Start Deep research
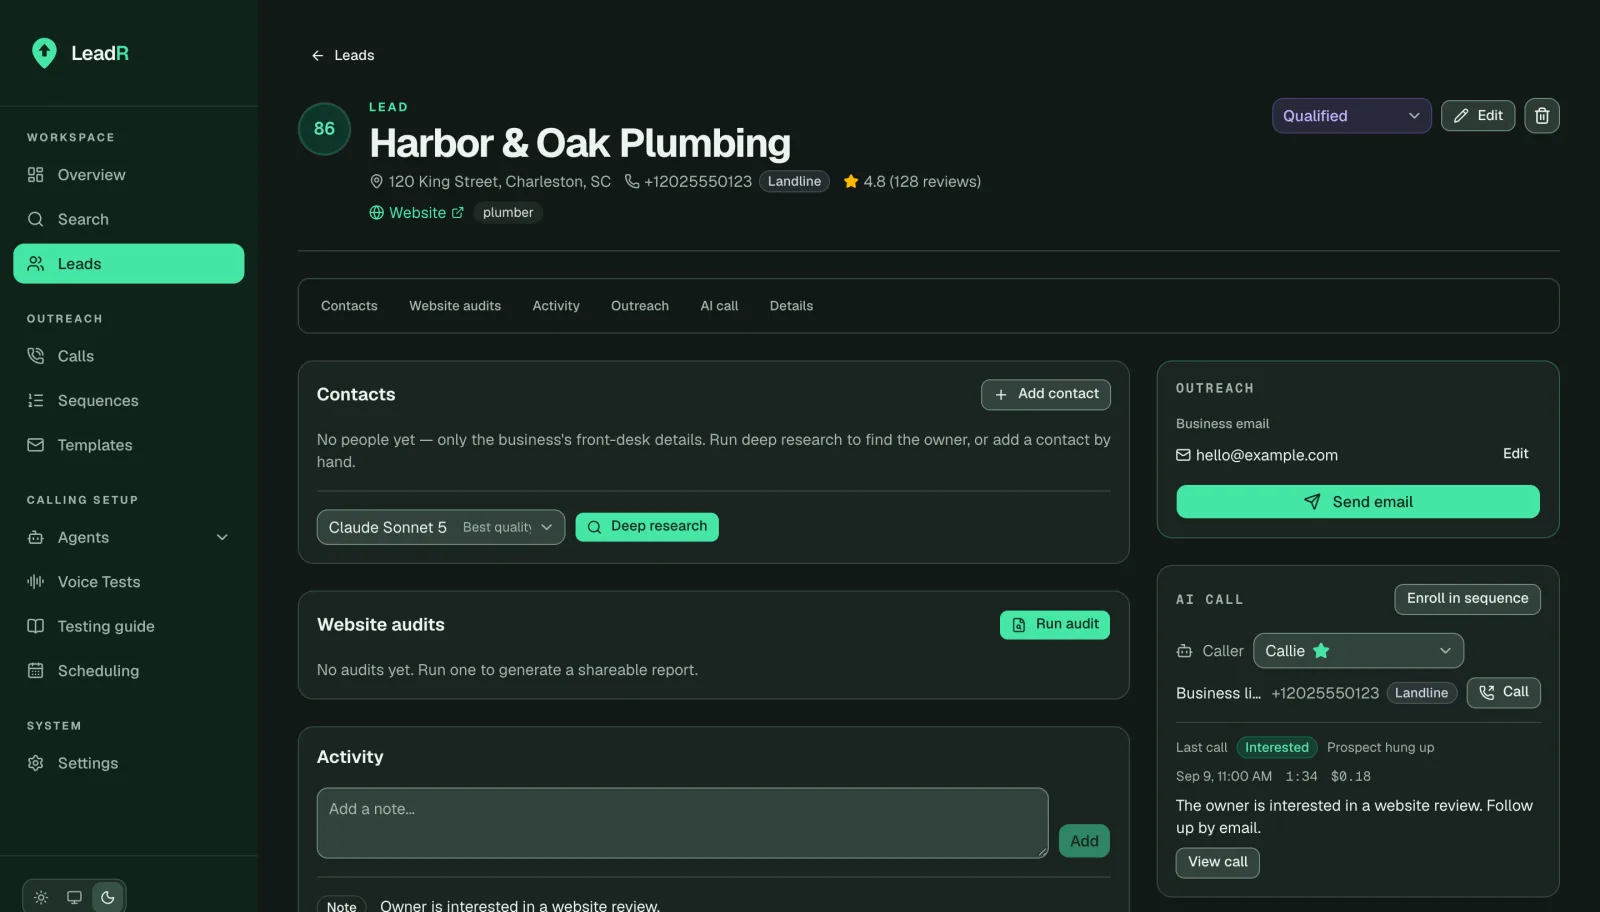The height and width of the screenshot is (912, 1600). (x=647, y=527)
